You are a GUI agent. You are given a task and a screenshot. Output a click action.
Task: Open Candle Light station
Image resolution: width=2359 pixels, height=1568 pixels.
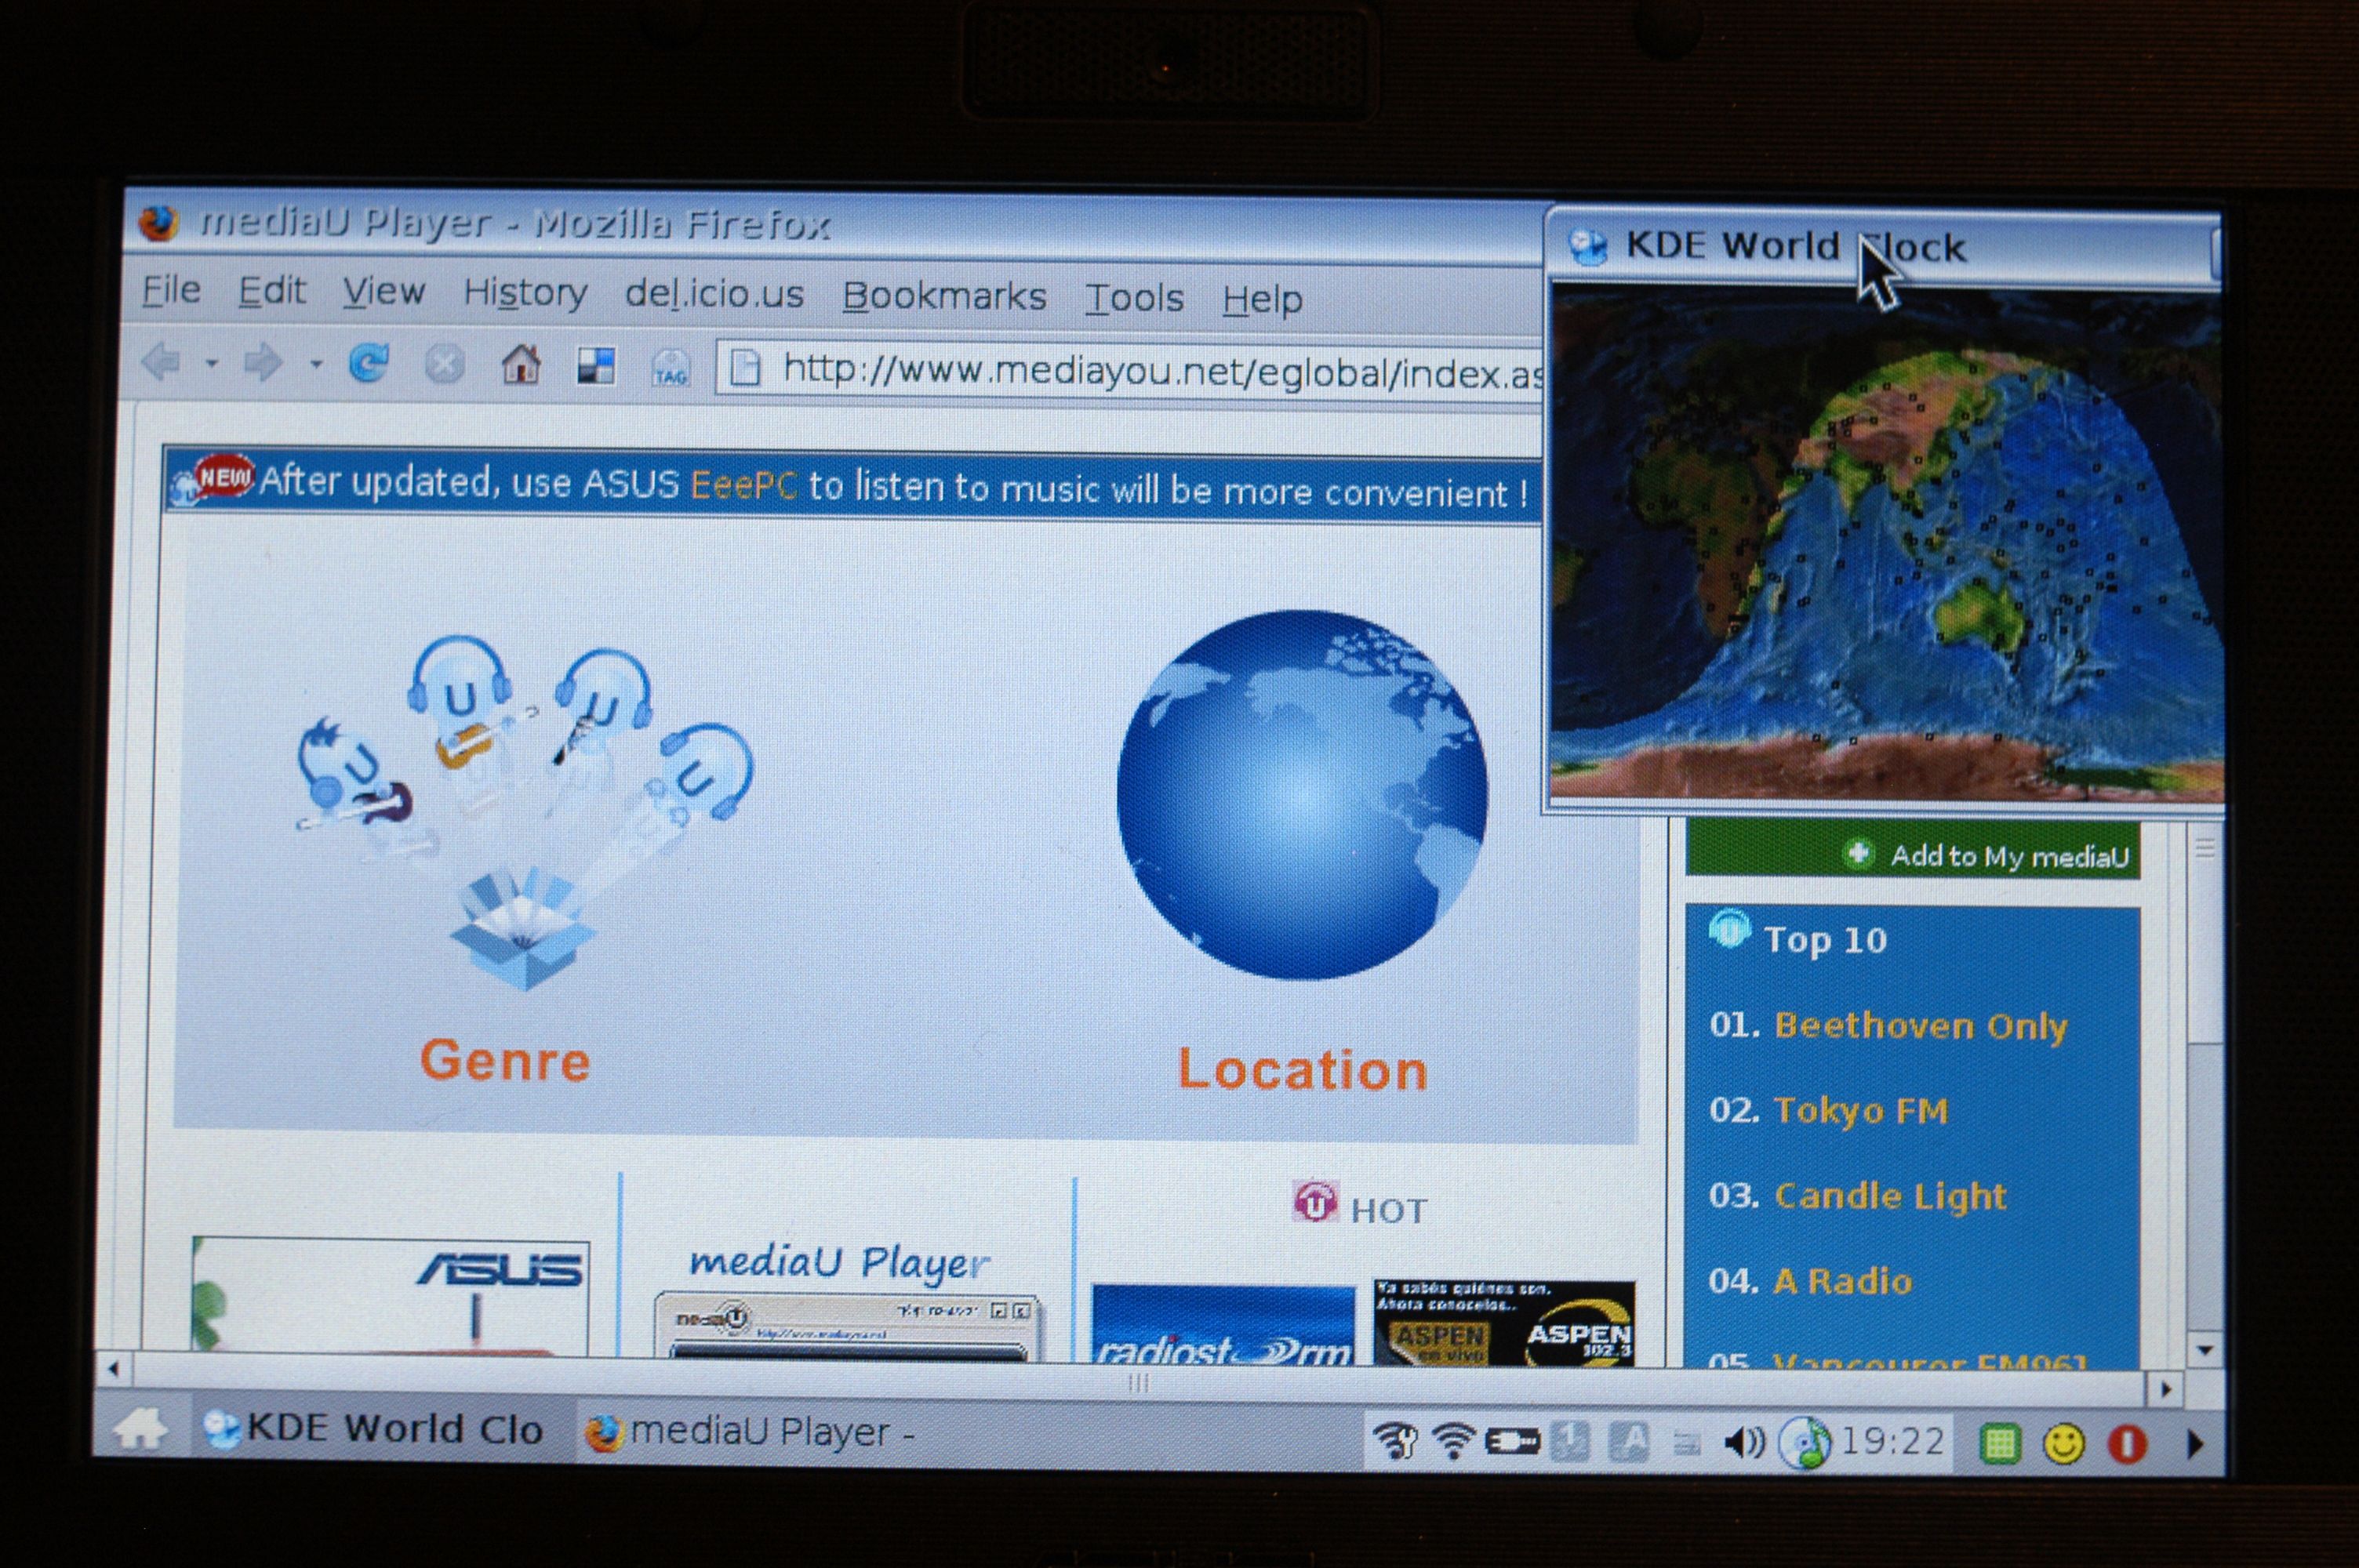[1889, 1196]
